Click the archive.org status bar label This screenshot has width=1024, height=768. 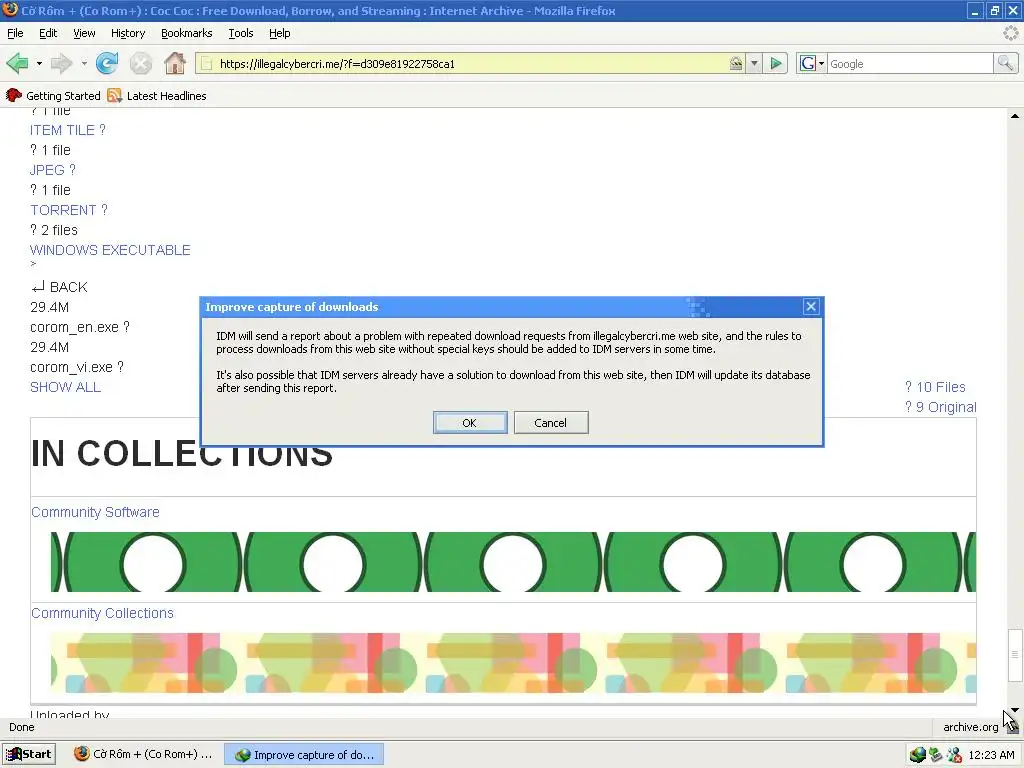point(970,727)
